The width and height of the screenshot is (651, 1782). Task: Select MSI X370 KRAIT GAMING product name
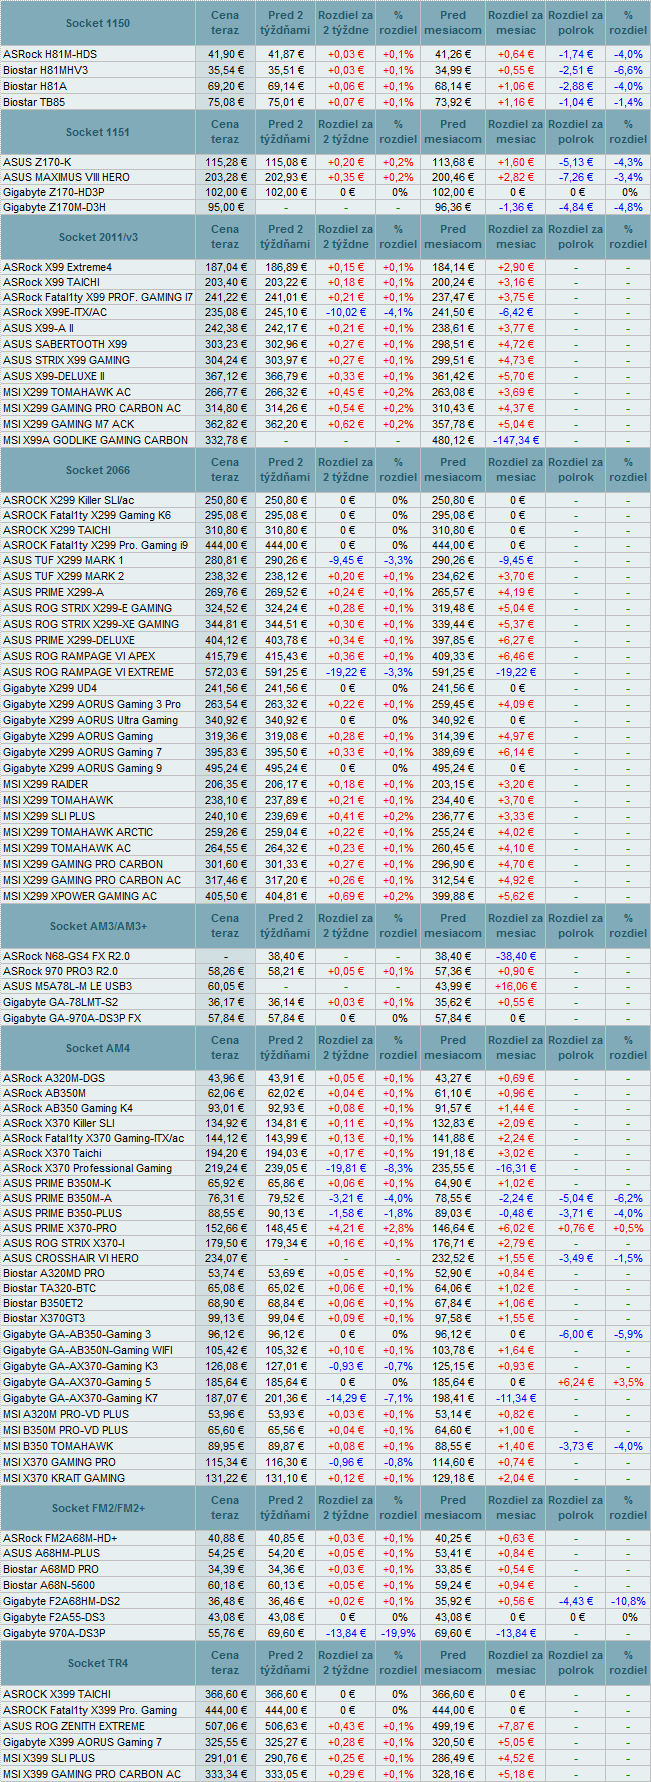(x=64, y=1478)
